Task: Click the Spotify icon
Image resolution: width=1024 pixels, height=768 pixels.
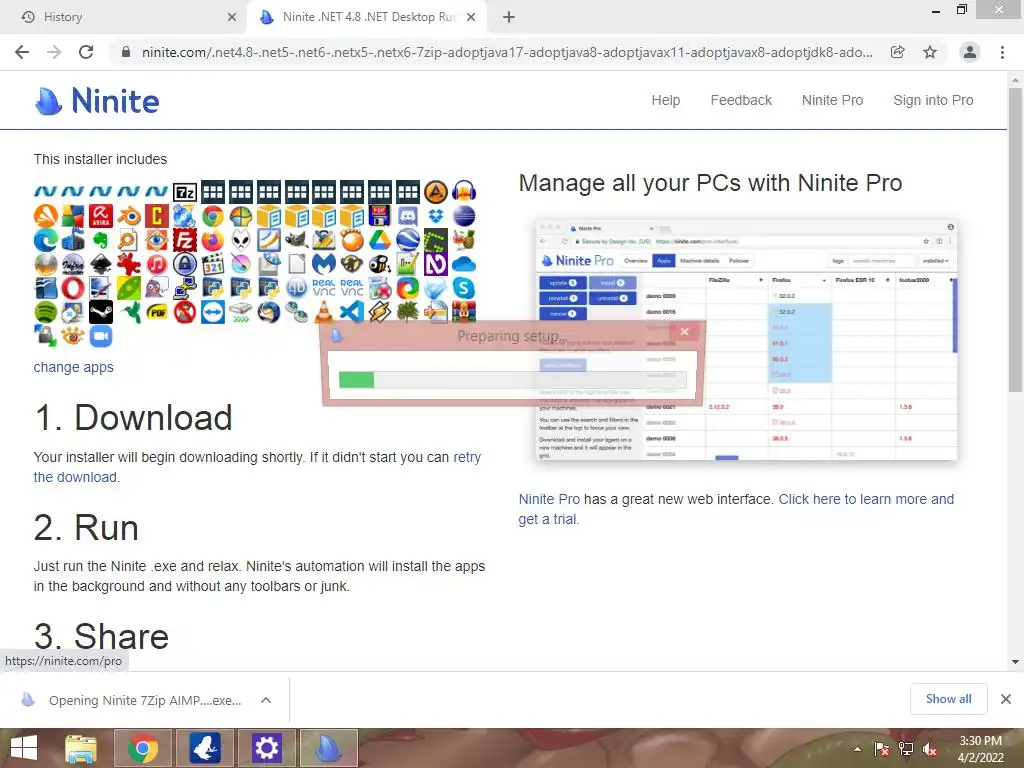Action: pos(46,312)
